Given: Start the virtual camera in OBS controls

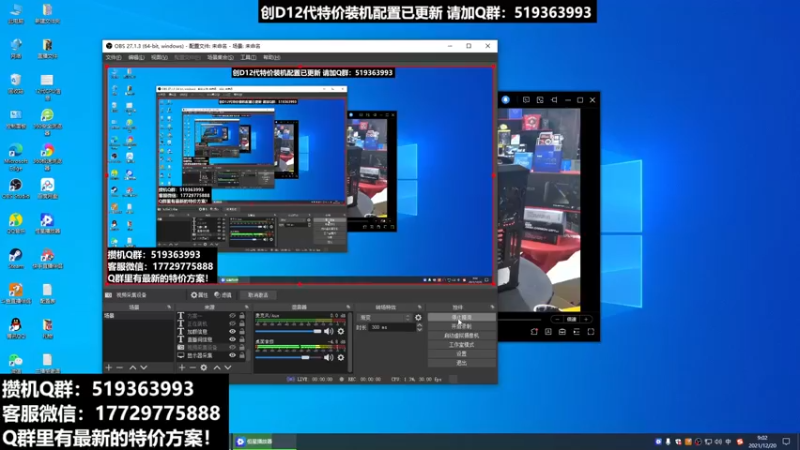Looking at the screenshot, I should pyautogui.click(x=461, y=336).
